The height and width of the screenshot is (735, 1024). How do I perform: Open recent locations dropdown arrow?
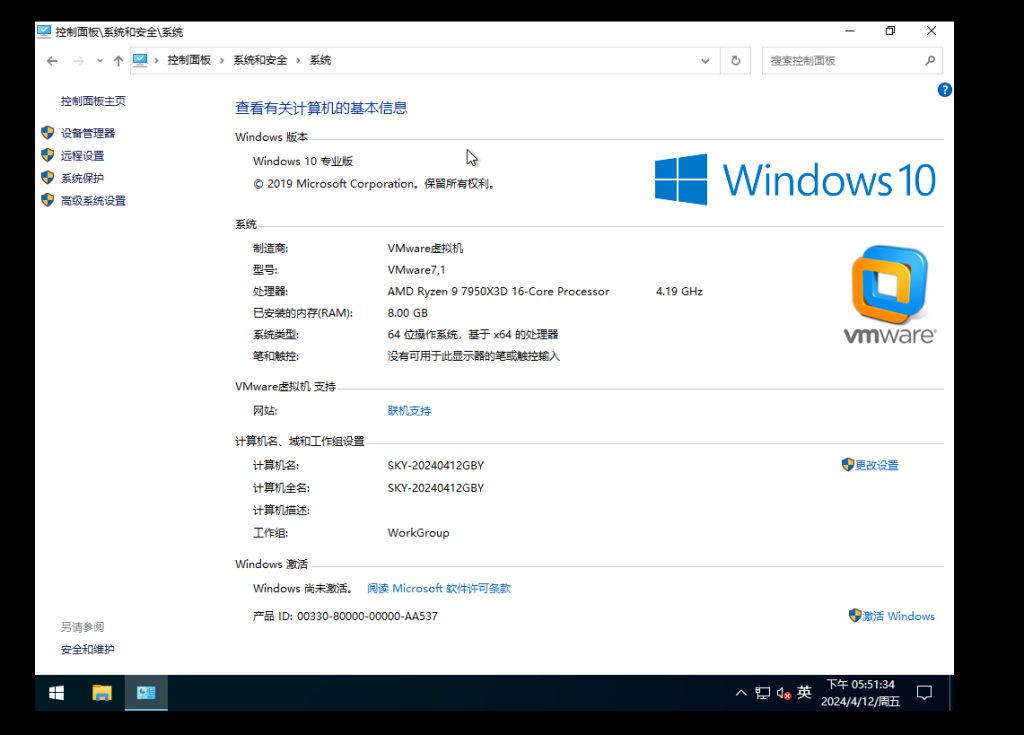point(99,61)
